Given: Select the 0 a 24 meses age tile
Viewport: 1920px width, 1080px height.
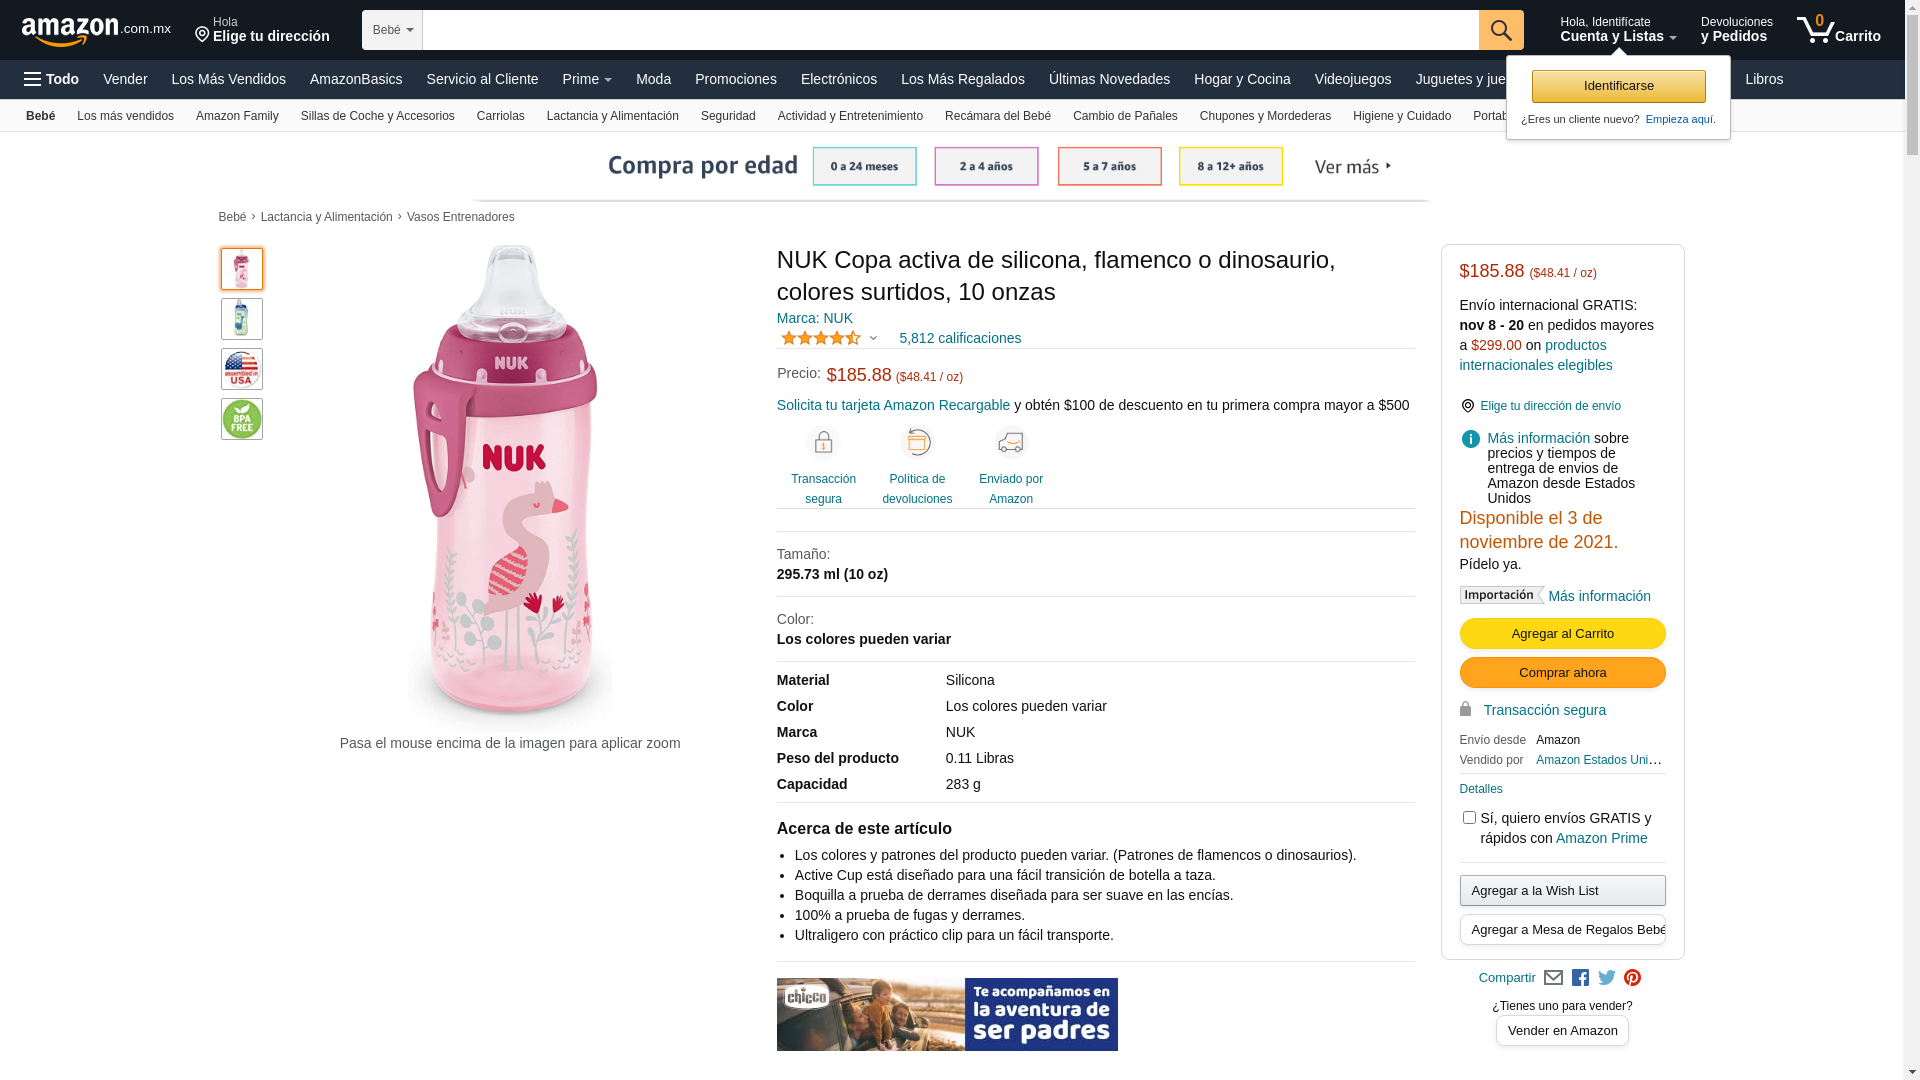Looking at the screenshot, I should pyautogui.click(x=864, y=166).
